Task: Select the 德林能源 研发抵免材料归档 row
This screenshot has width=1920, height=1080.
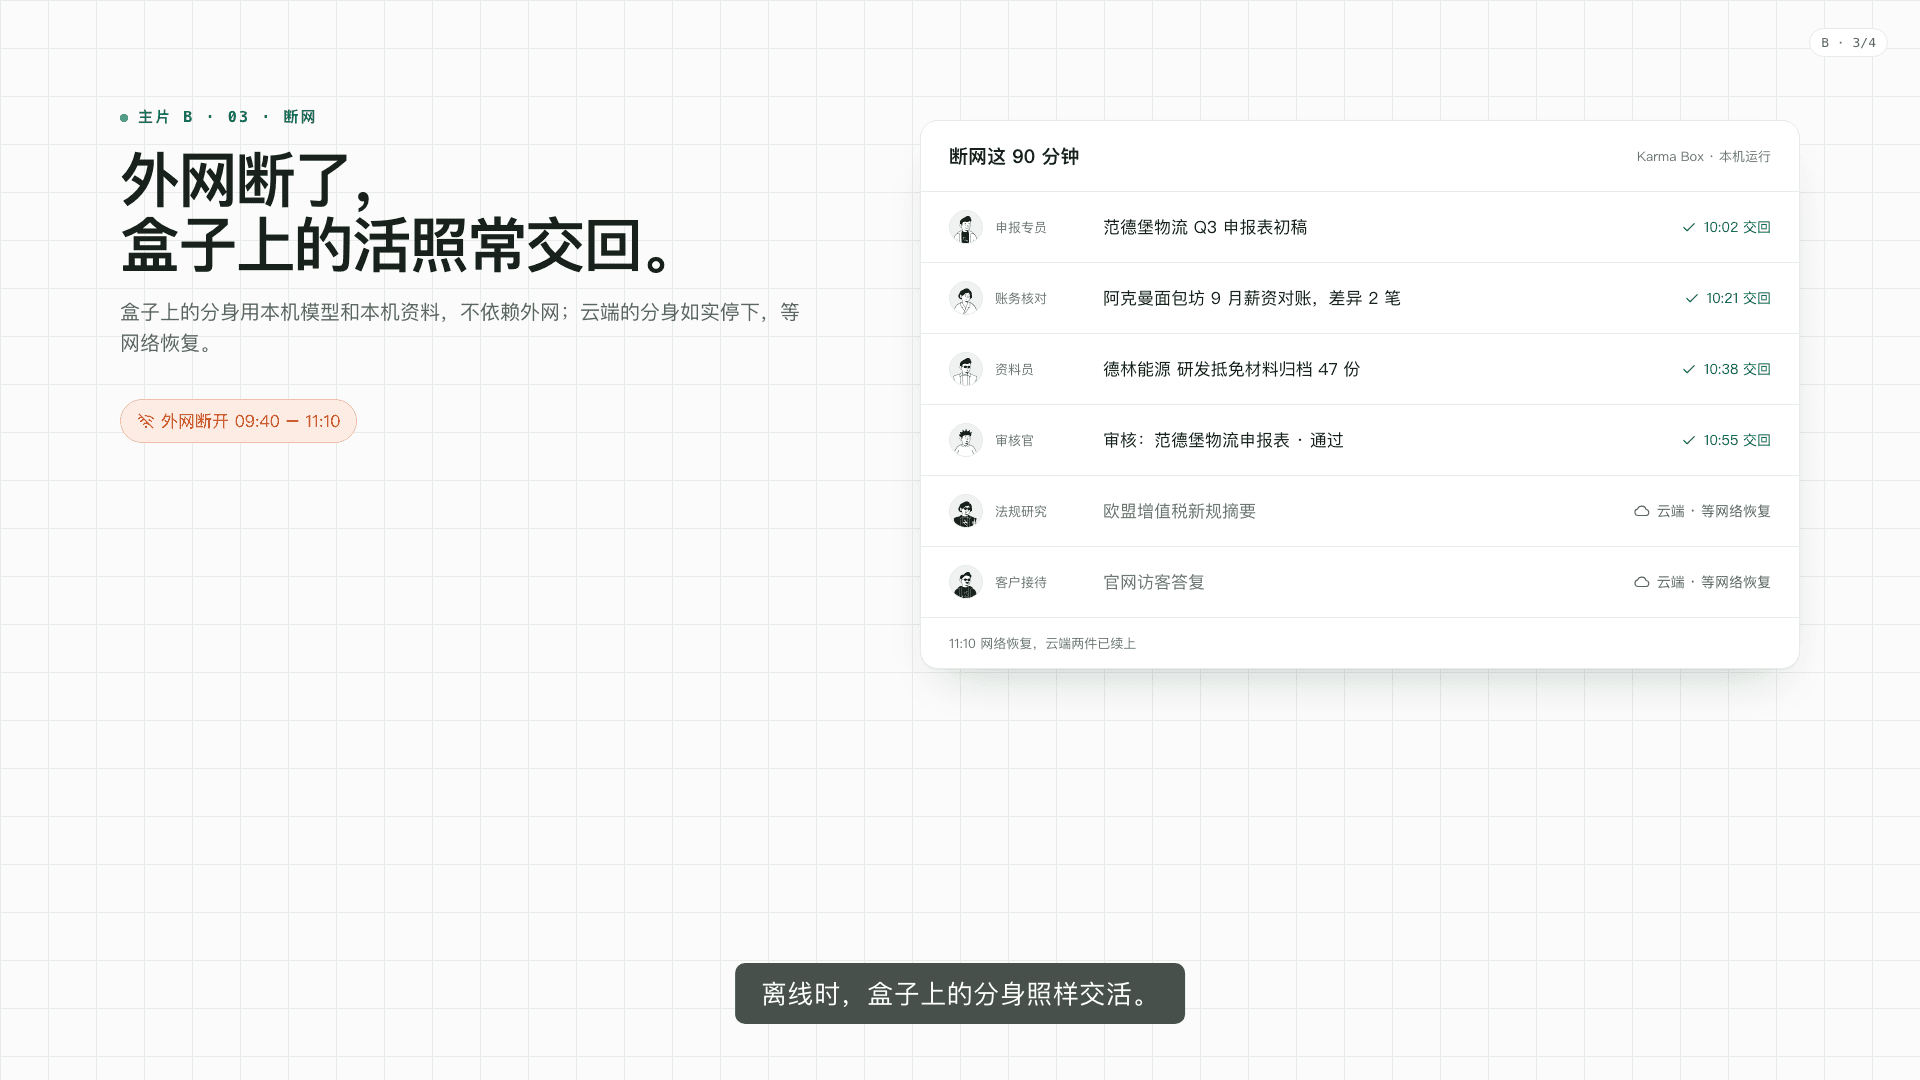Action: (1359, 369)
